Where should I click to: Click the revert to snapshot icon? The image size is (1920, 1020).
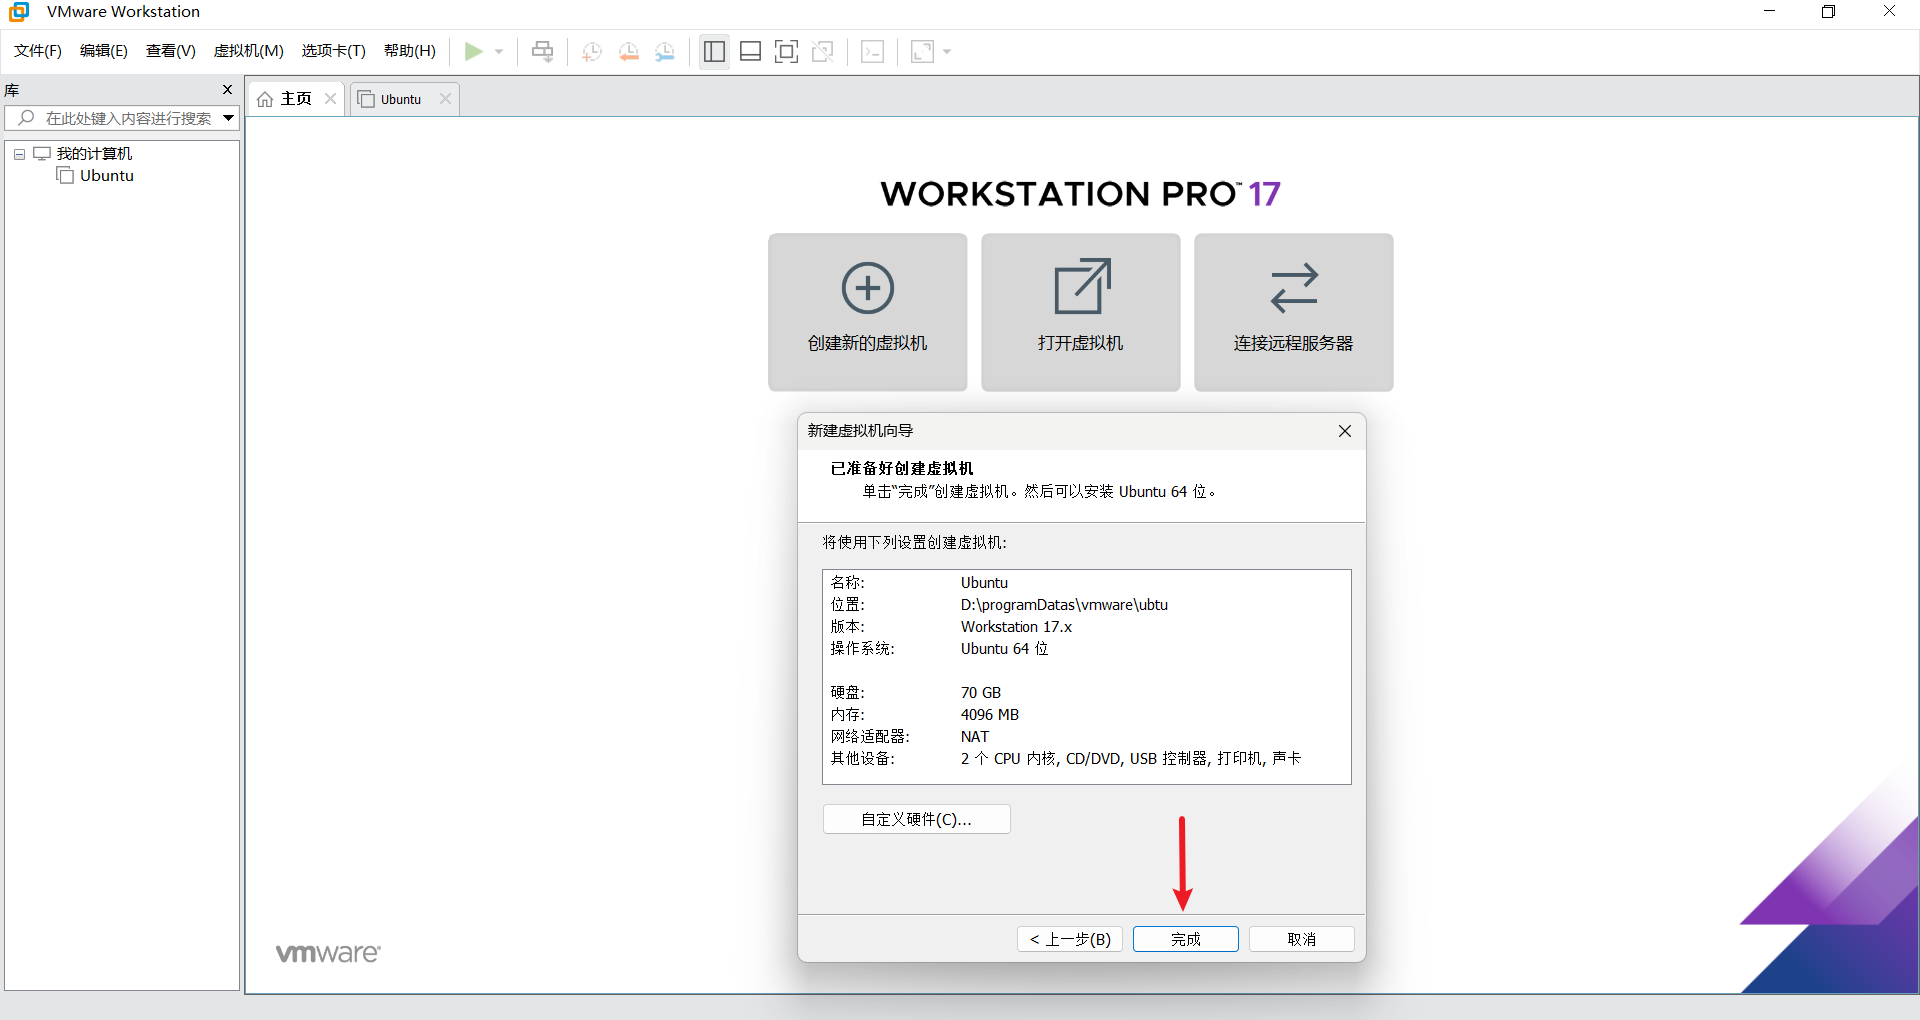[628, 52]
